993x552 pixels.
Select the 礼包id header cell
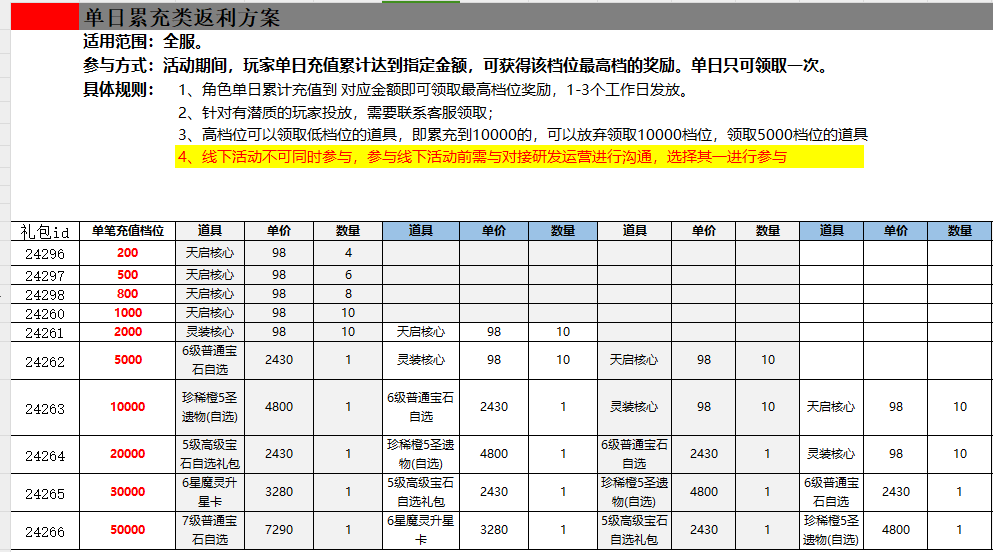(x=45, y=231)
